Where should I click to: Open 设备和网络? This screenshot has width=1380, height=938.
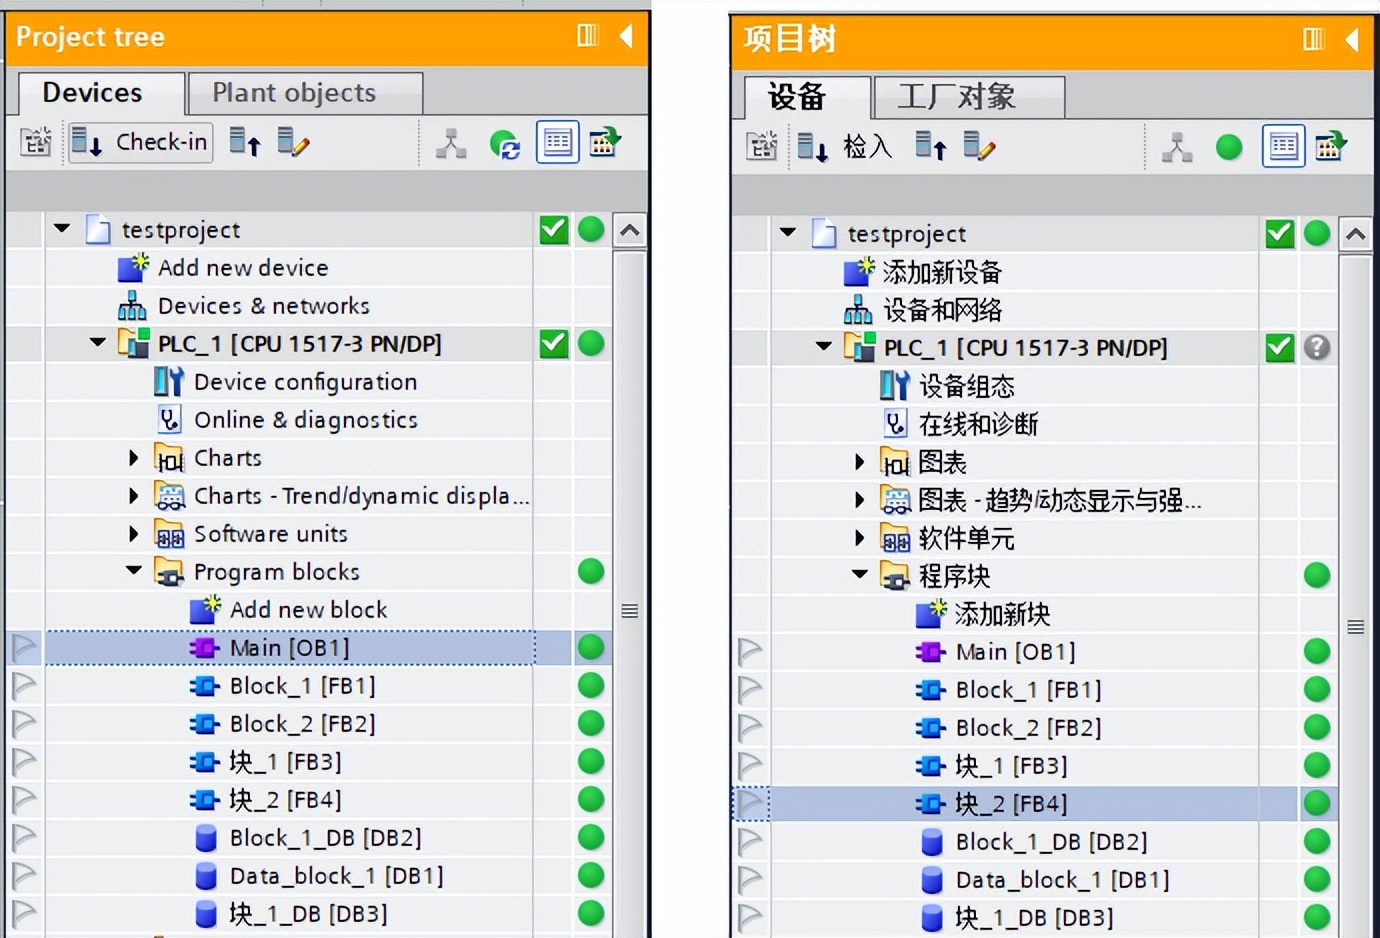pyautogui.click(x=942, y=310)
